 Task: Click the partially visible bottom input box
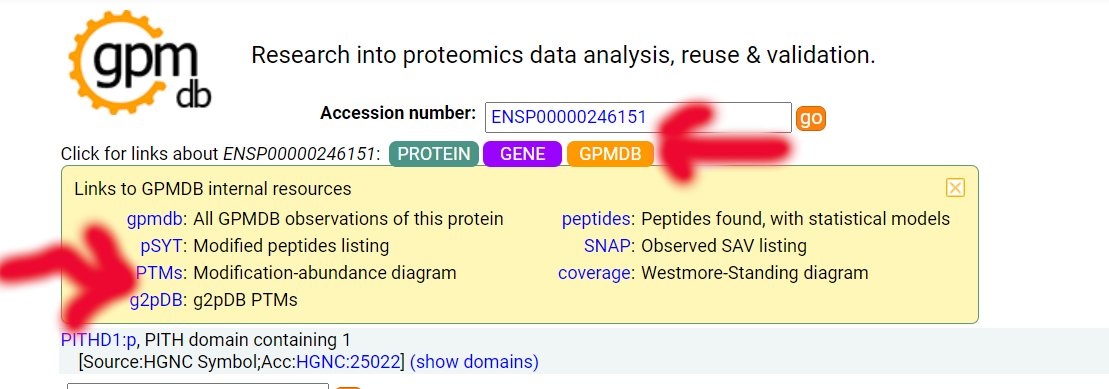pyautogui.click(x=198, y=386)
